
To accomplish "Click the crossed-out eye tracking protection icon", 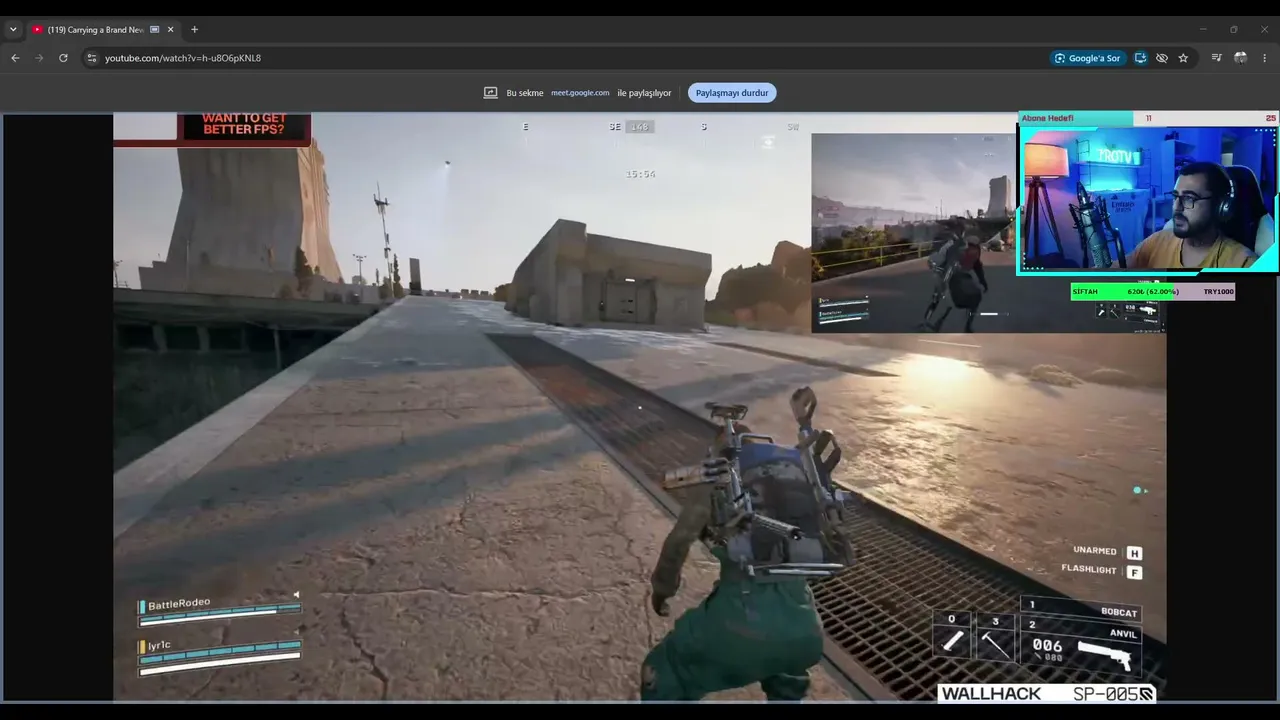I will 1161,58.
